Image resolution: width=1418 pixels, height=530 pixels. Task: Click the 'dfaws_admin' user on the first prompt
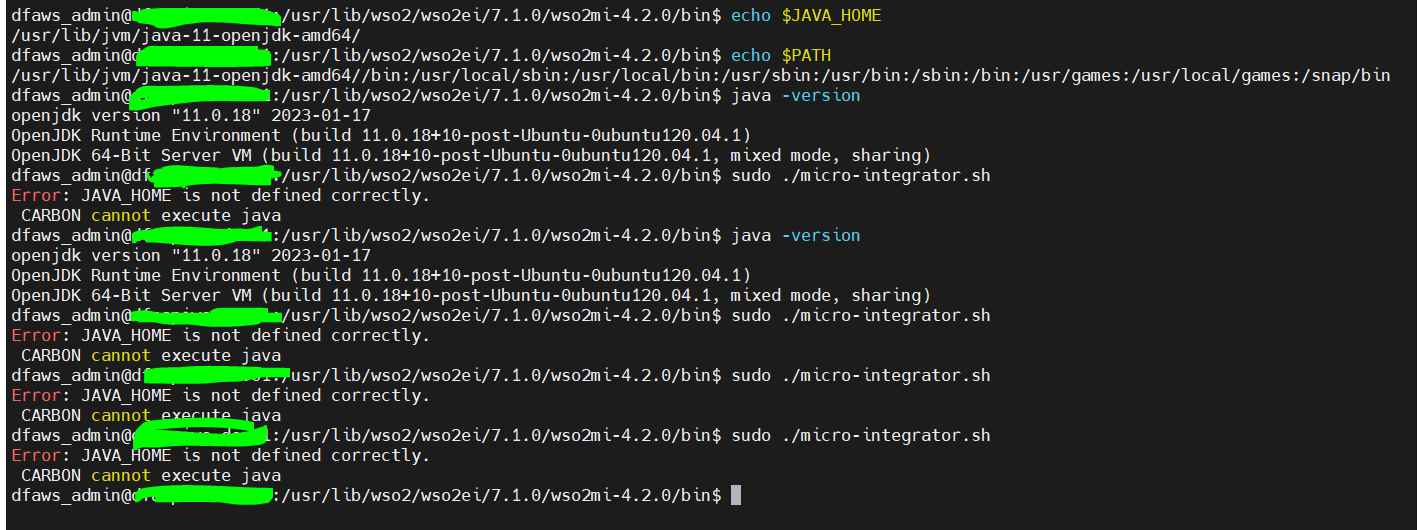coord(66,16)
